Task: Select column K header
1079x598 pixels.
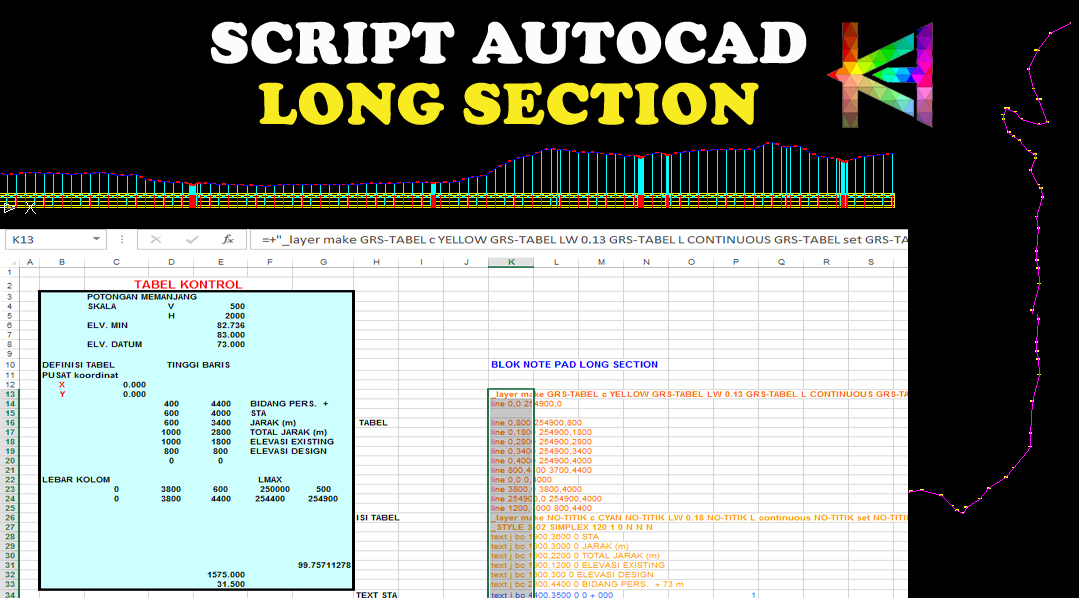Action: [x=511, y=262]
